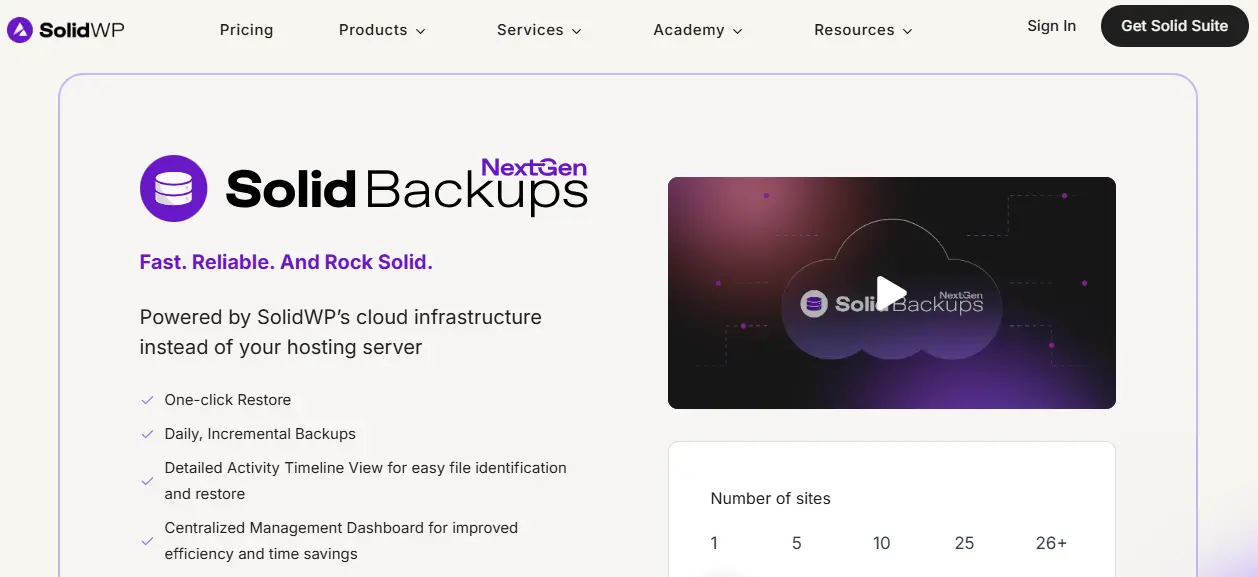Select Pricing in the navigation bar
1258x577 pixels.
tap(246, 30)
